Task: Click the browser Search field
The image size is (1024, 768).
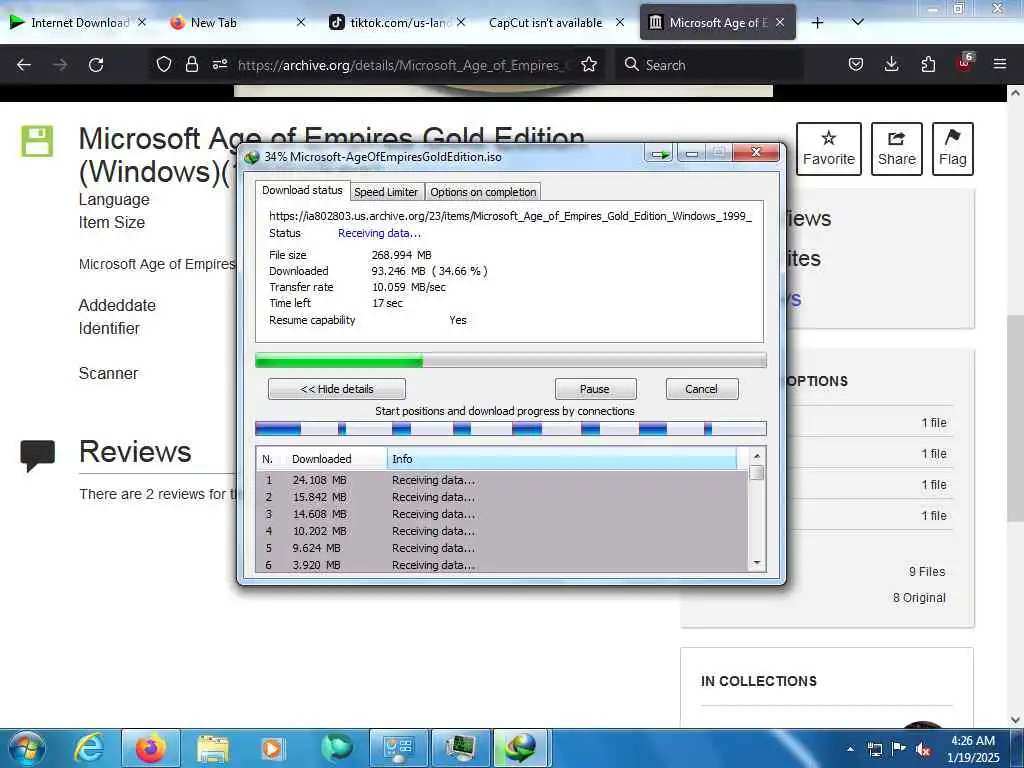Action: (x=709, y=65)
